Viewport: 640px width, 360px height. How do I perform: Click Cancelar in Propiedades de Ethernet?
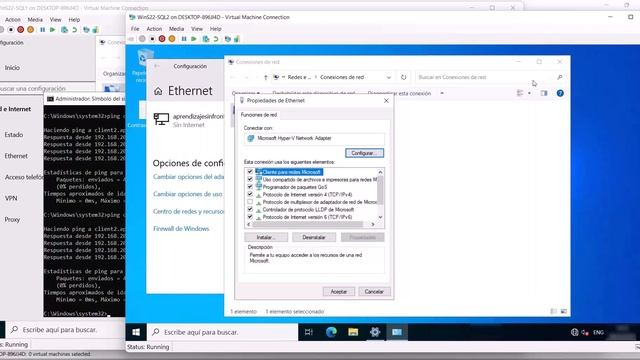click(x=374, y=291)
